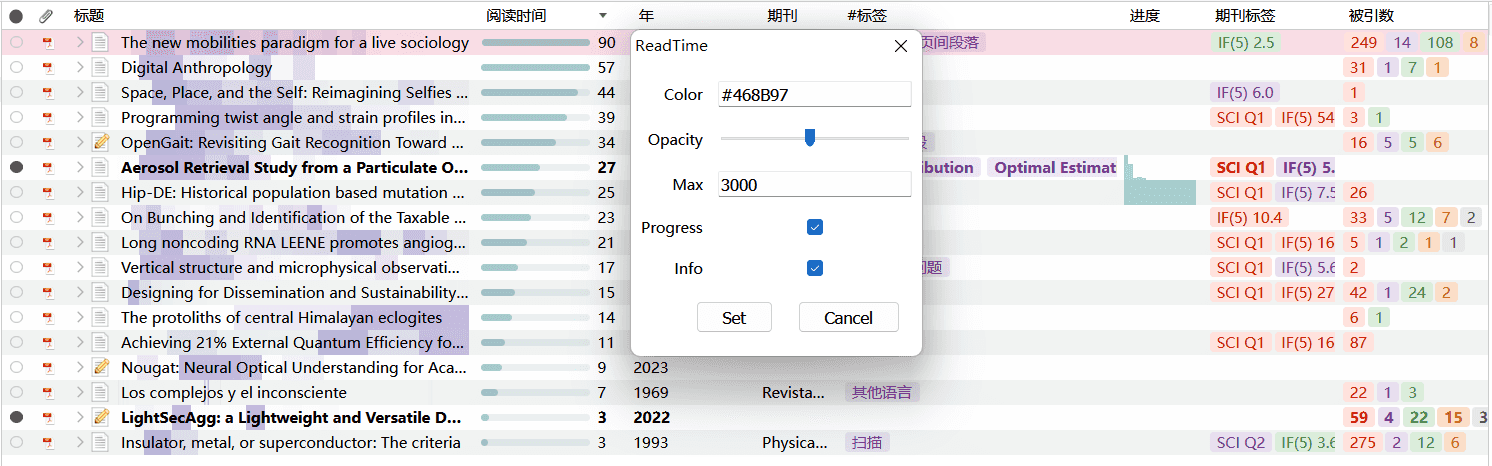Image resolution: width=1492 pixels, height=466 pixels.
Task: Sort by the 被引数 column header
Action: (1371, 16)
